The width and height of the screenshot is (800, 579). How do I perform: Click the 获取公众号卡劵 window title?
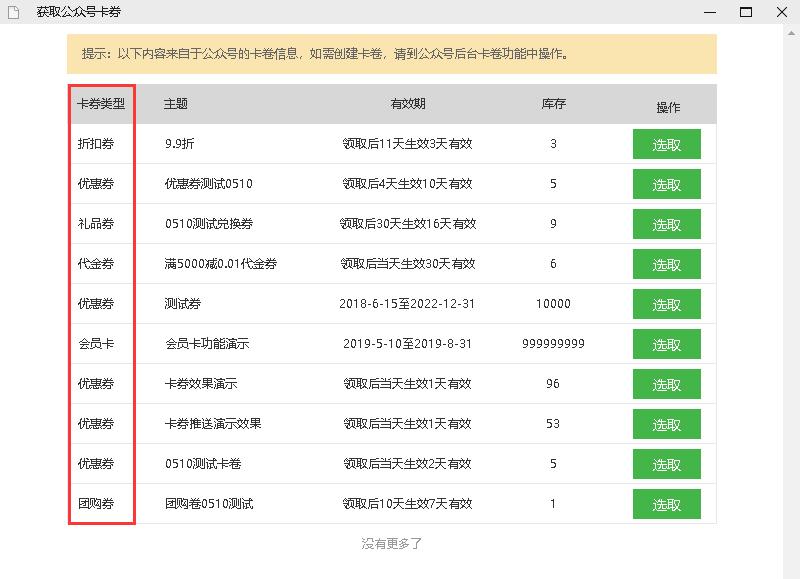[x=79, y=12]
